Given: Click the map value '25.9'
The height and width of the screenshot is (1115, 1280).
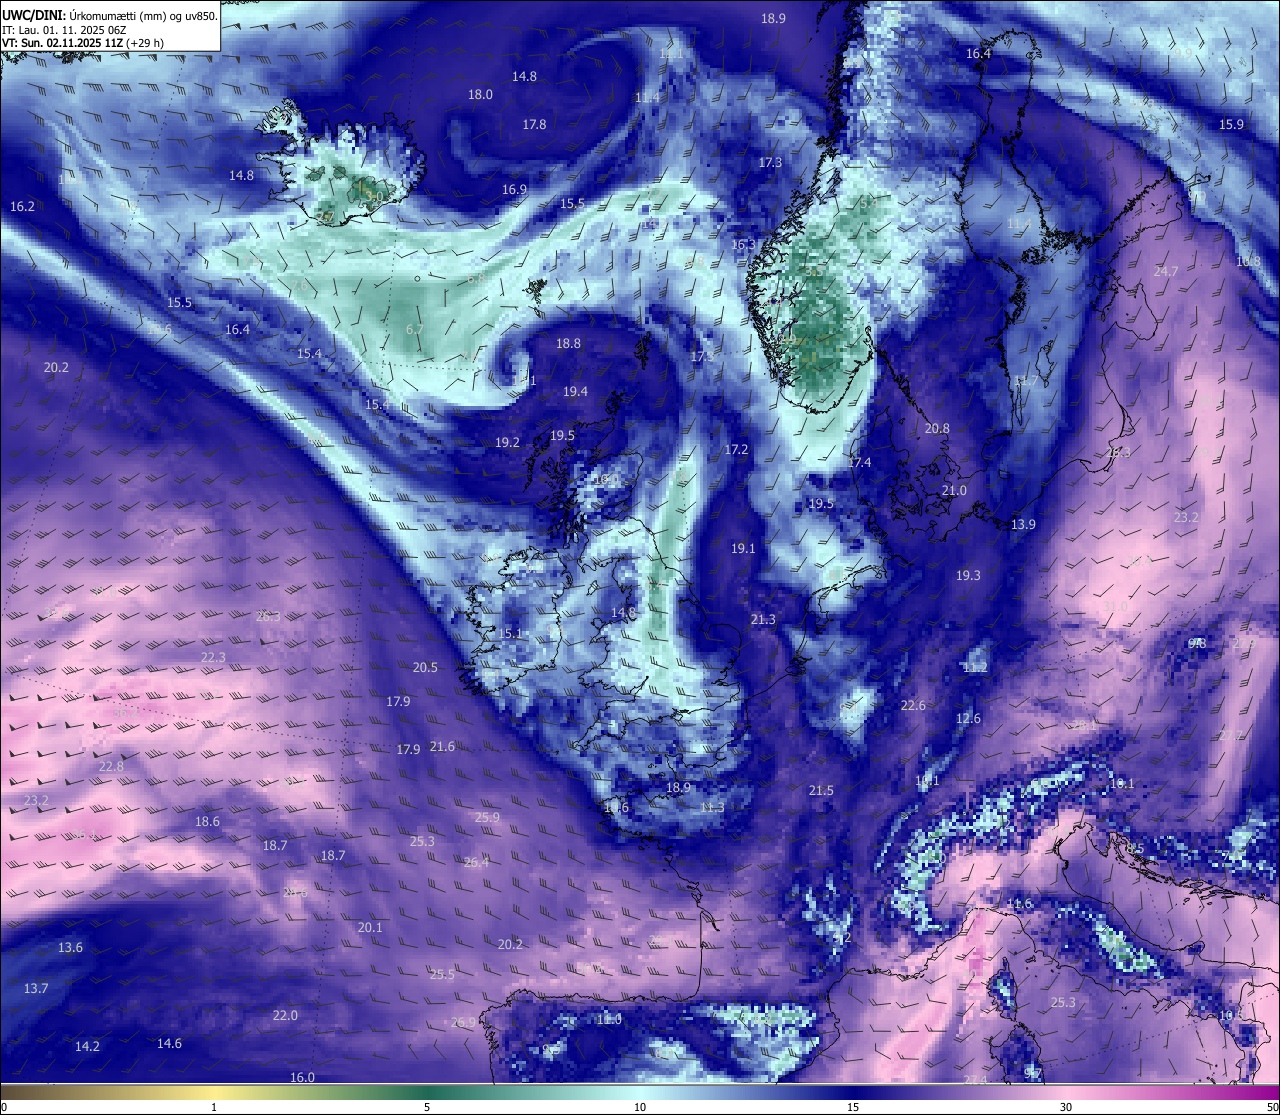Looking at the screenshot, I should pyautogui.click(x=487, y=817).
